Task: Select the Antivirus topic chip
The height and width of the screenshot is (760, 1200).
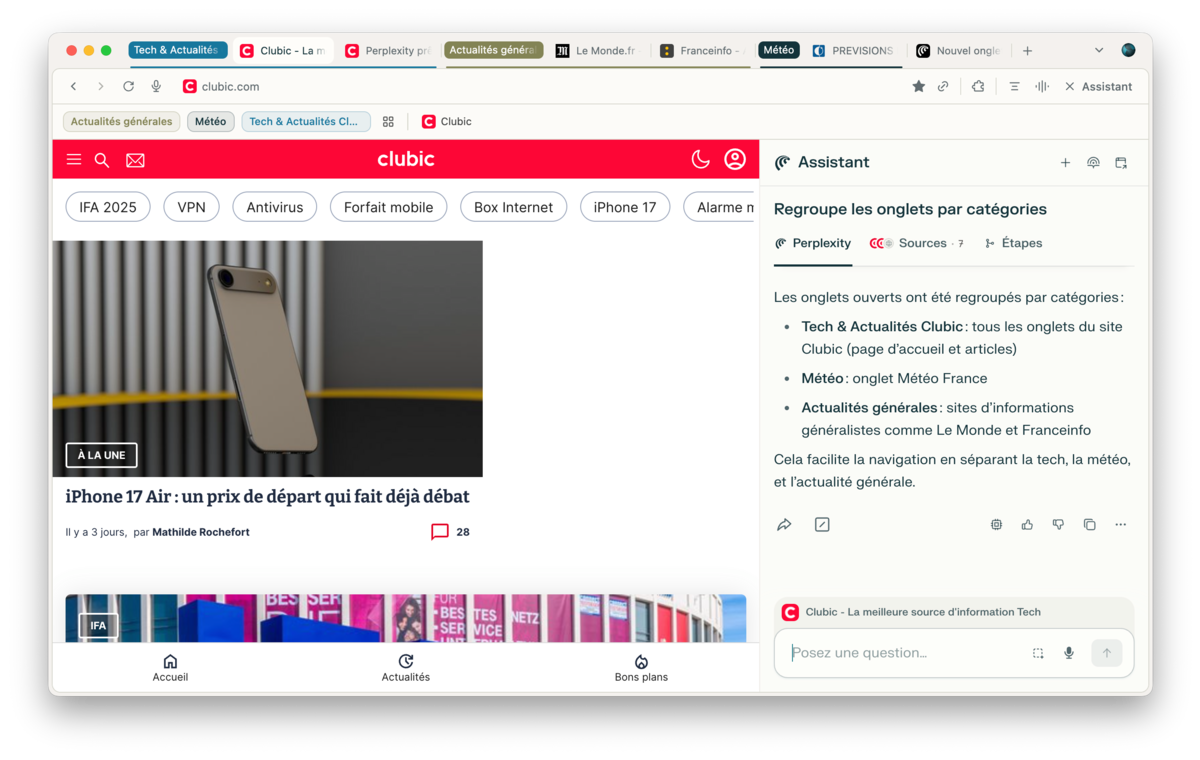Action: pyautogui.click(x=274, y=207)
